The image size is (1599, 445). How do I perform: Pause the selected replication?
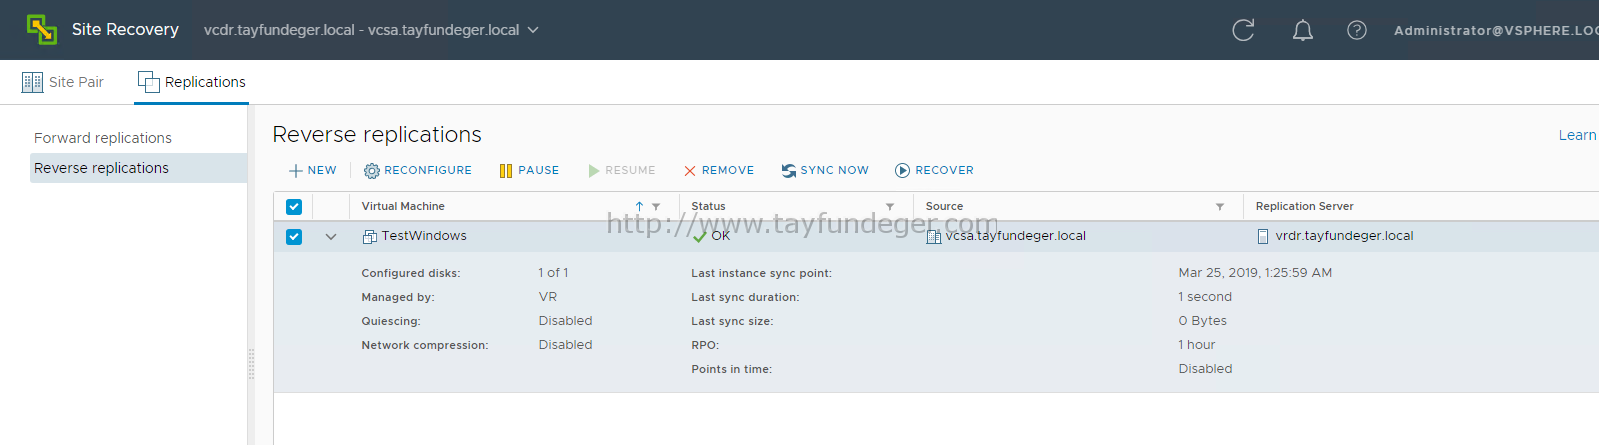(529, 170)
